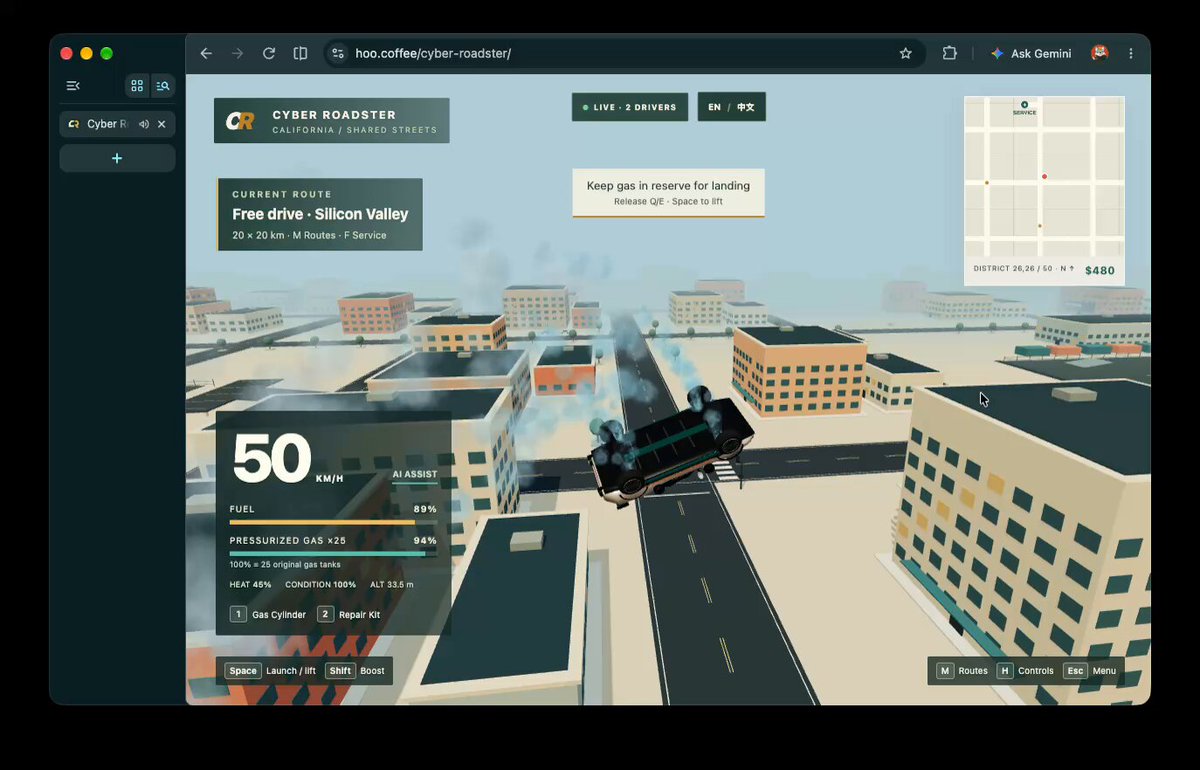The height and width of the screenshot is (770, 1200).
Task: Click the Space Launch / lift key hint
Action: 270,670
